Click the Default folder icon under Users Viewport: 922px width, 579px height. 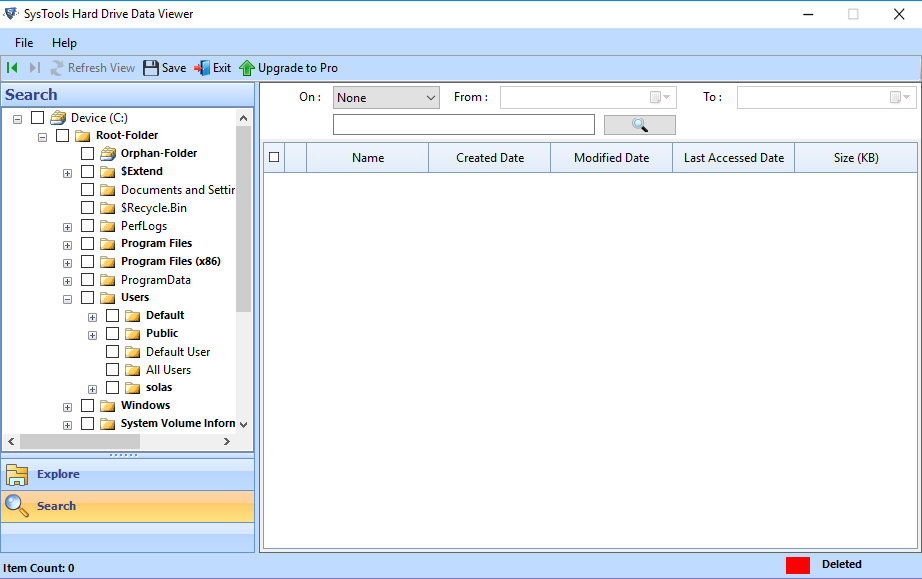click(x=133, y=316)
